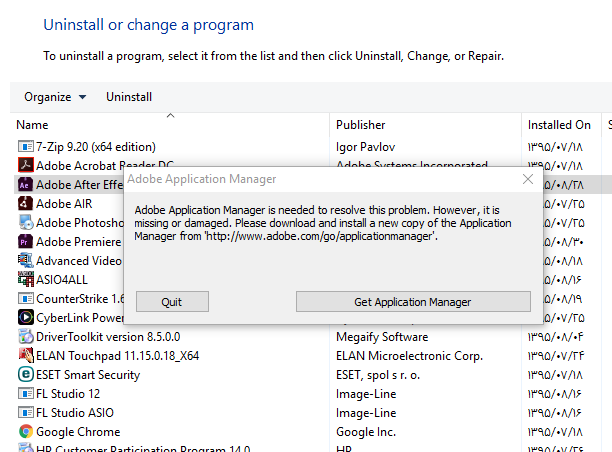Click publisher ESET, spol s r. o. cell
Viewport: 612px width, 452px height.
378,375
